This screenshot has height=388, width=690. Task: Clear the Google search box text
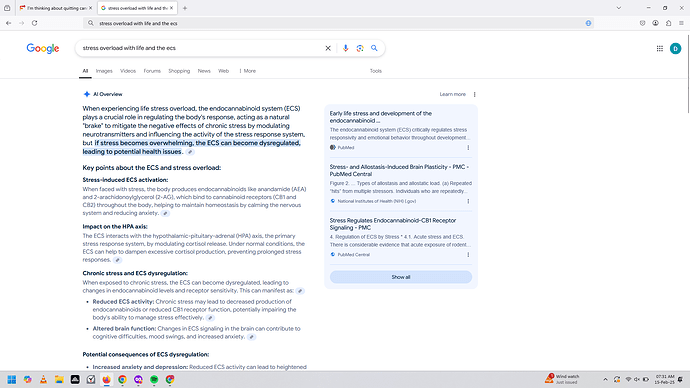point(328,48)
